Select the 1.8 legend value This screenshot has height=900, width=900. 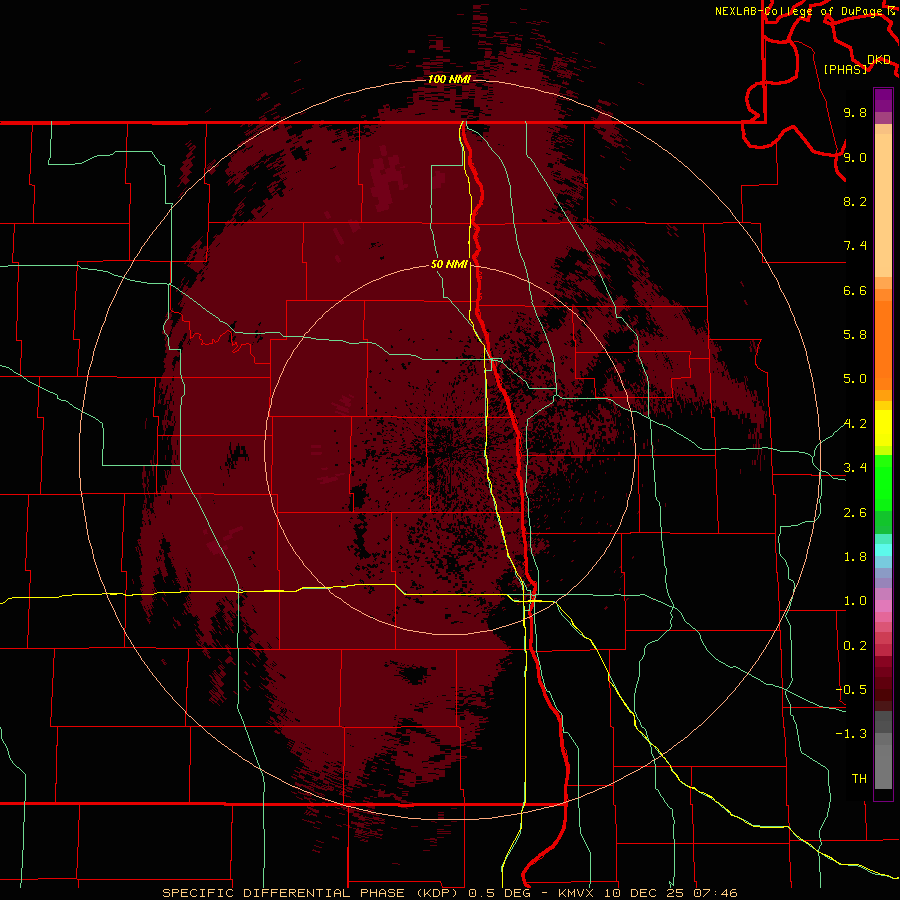pyautogui.click(x=855, y=557)
